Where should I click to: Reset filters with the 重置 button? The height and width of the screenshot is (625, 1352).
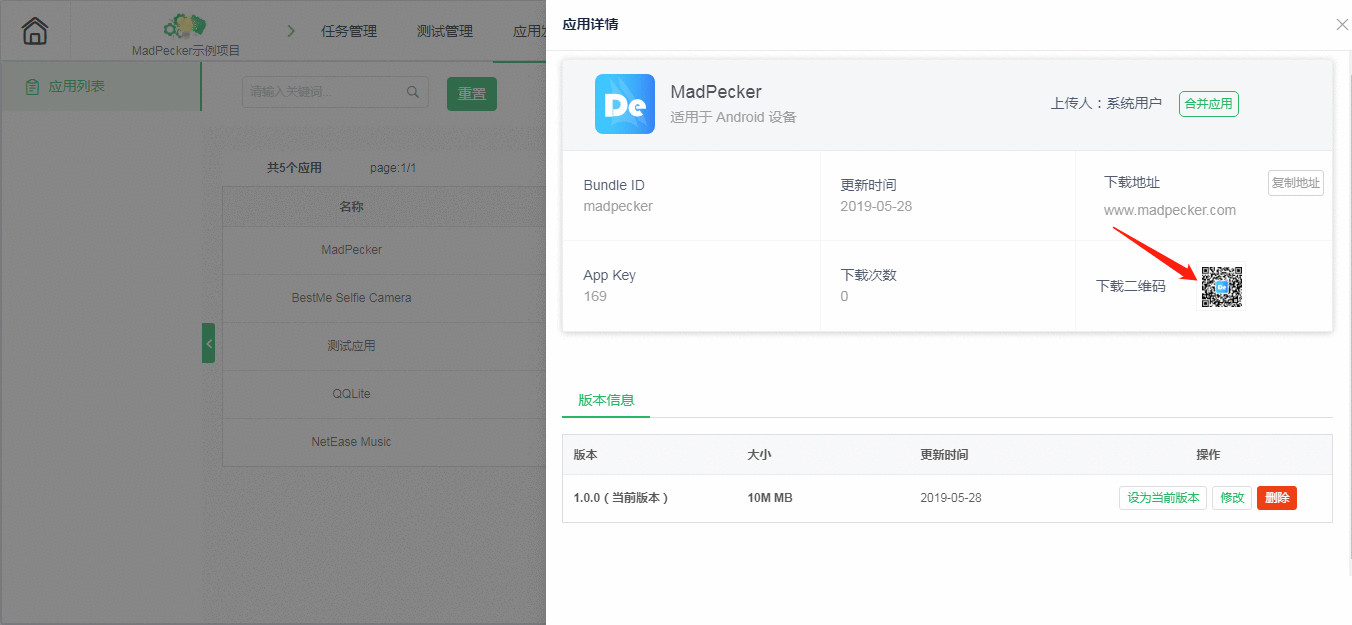[x=472, y=93]
